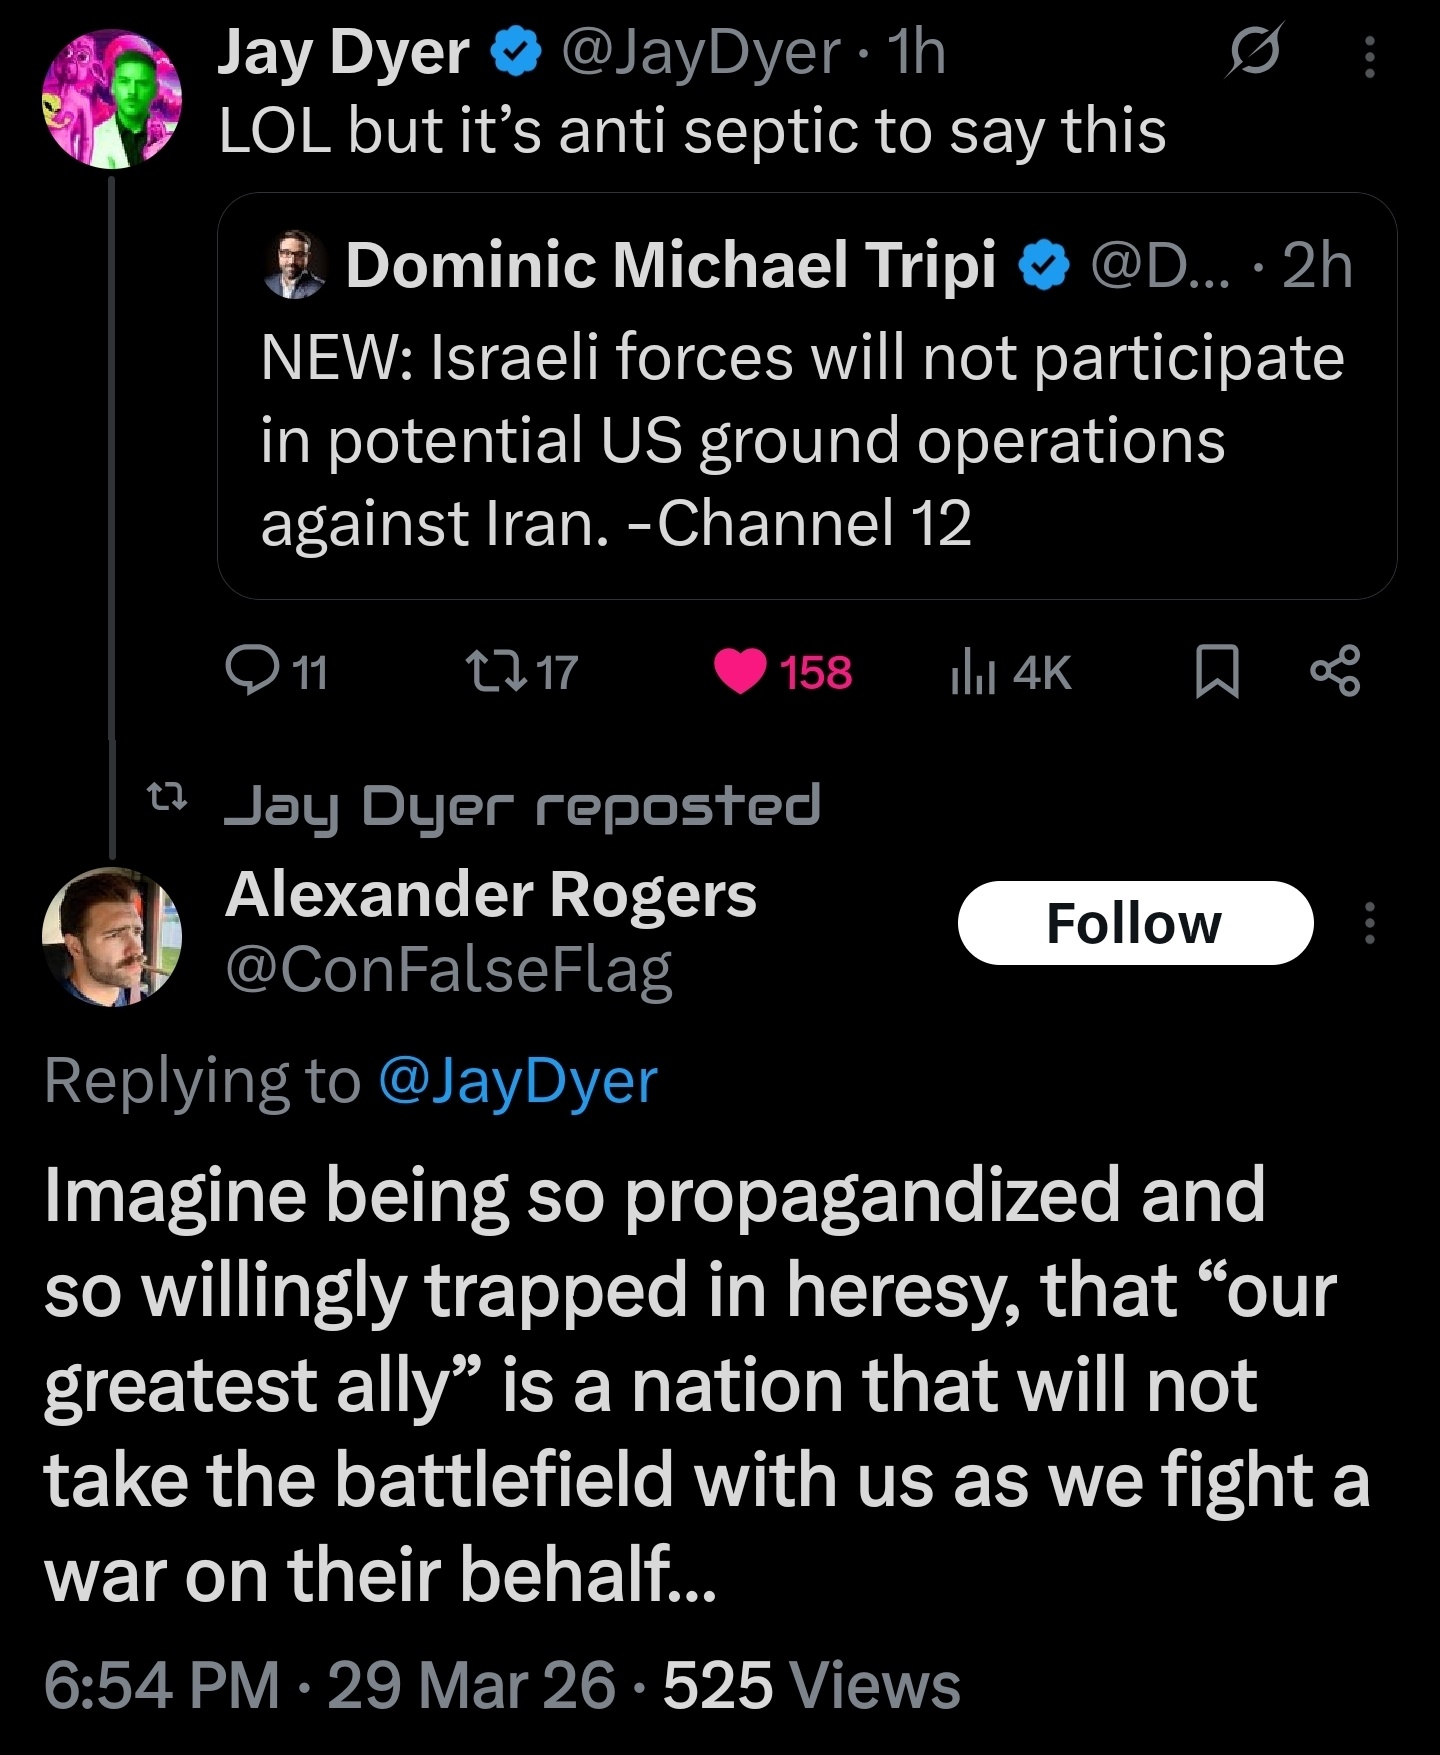Click Jay Dyer's verified badge
This screenshot has width=1440, height=1755.
[516, 54]
